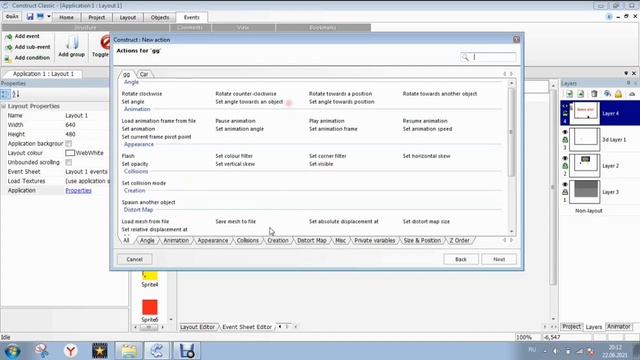Viewport: 640px width, 360px height.
Task: Click the WebWhite layout colour swatch
Action: 70,153
